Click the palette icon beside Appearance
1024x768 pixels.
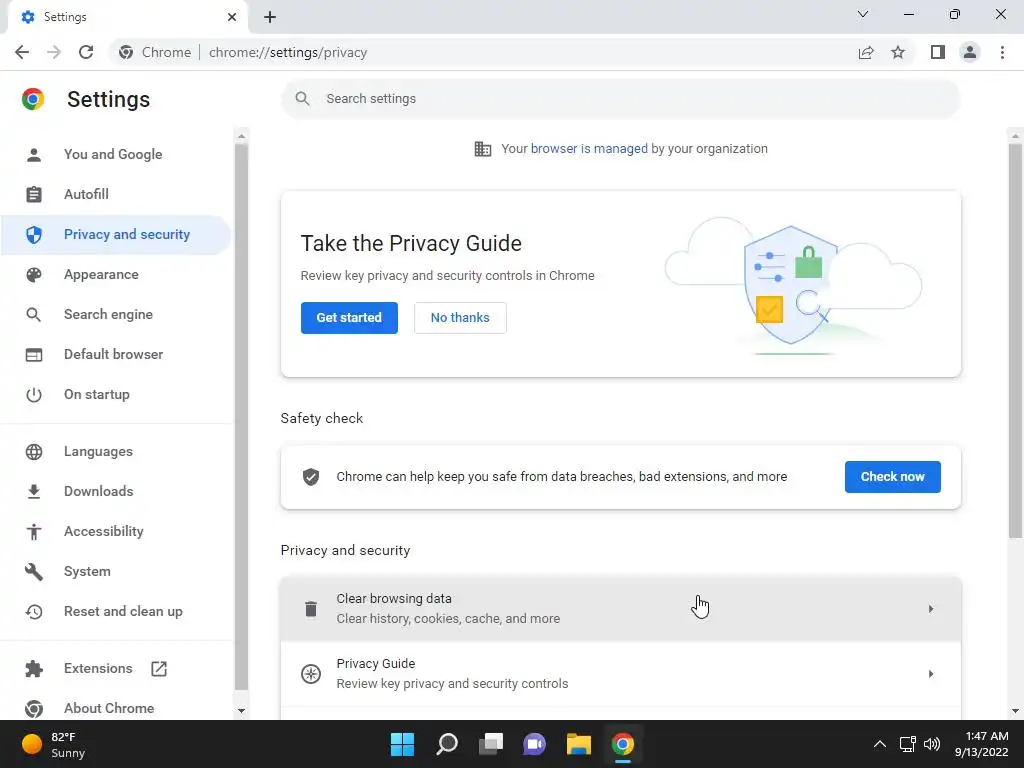(x=33, y=274)
